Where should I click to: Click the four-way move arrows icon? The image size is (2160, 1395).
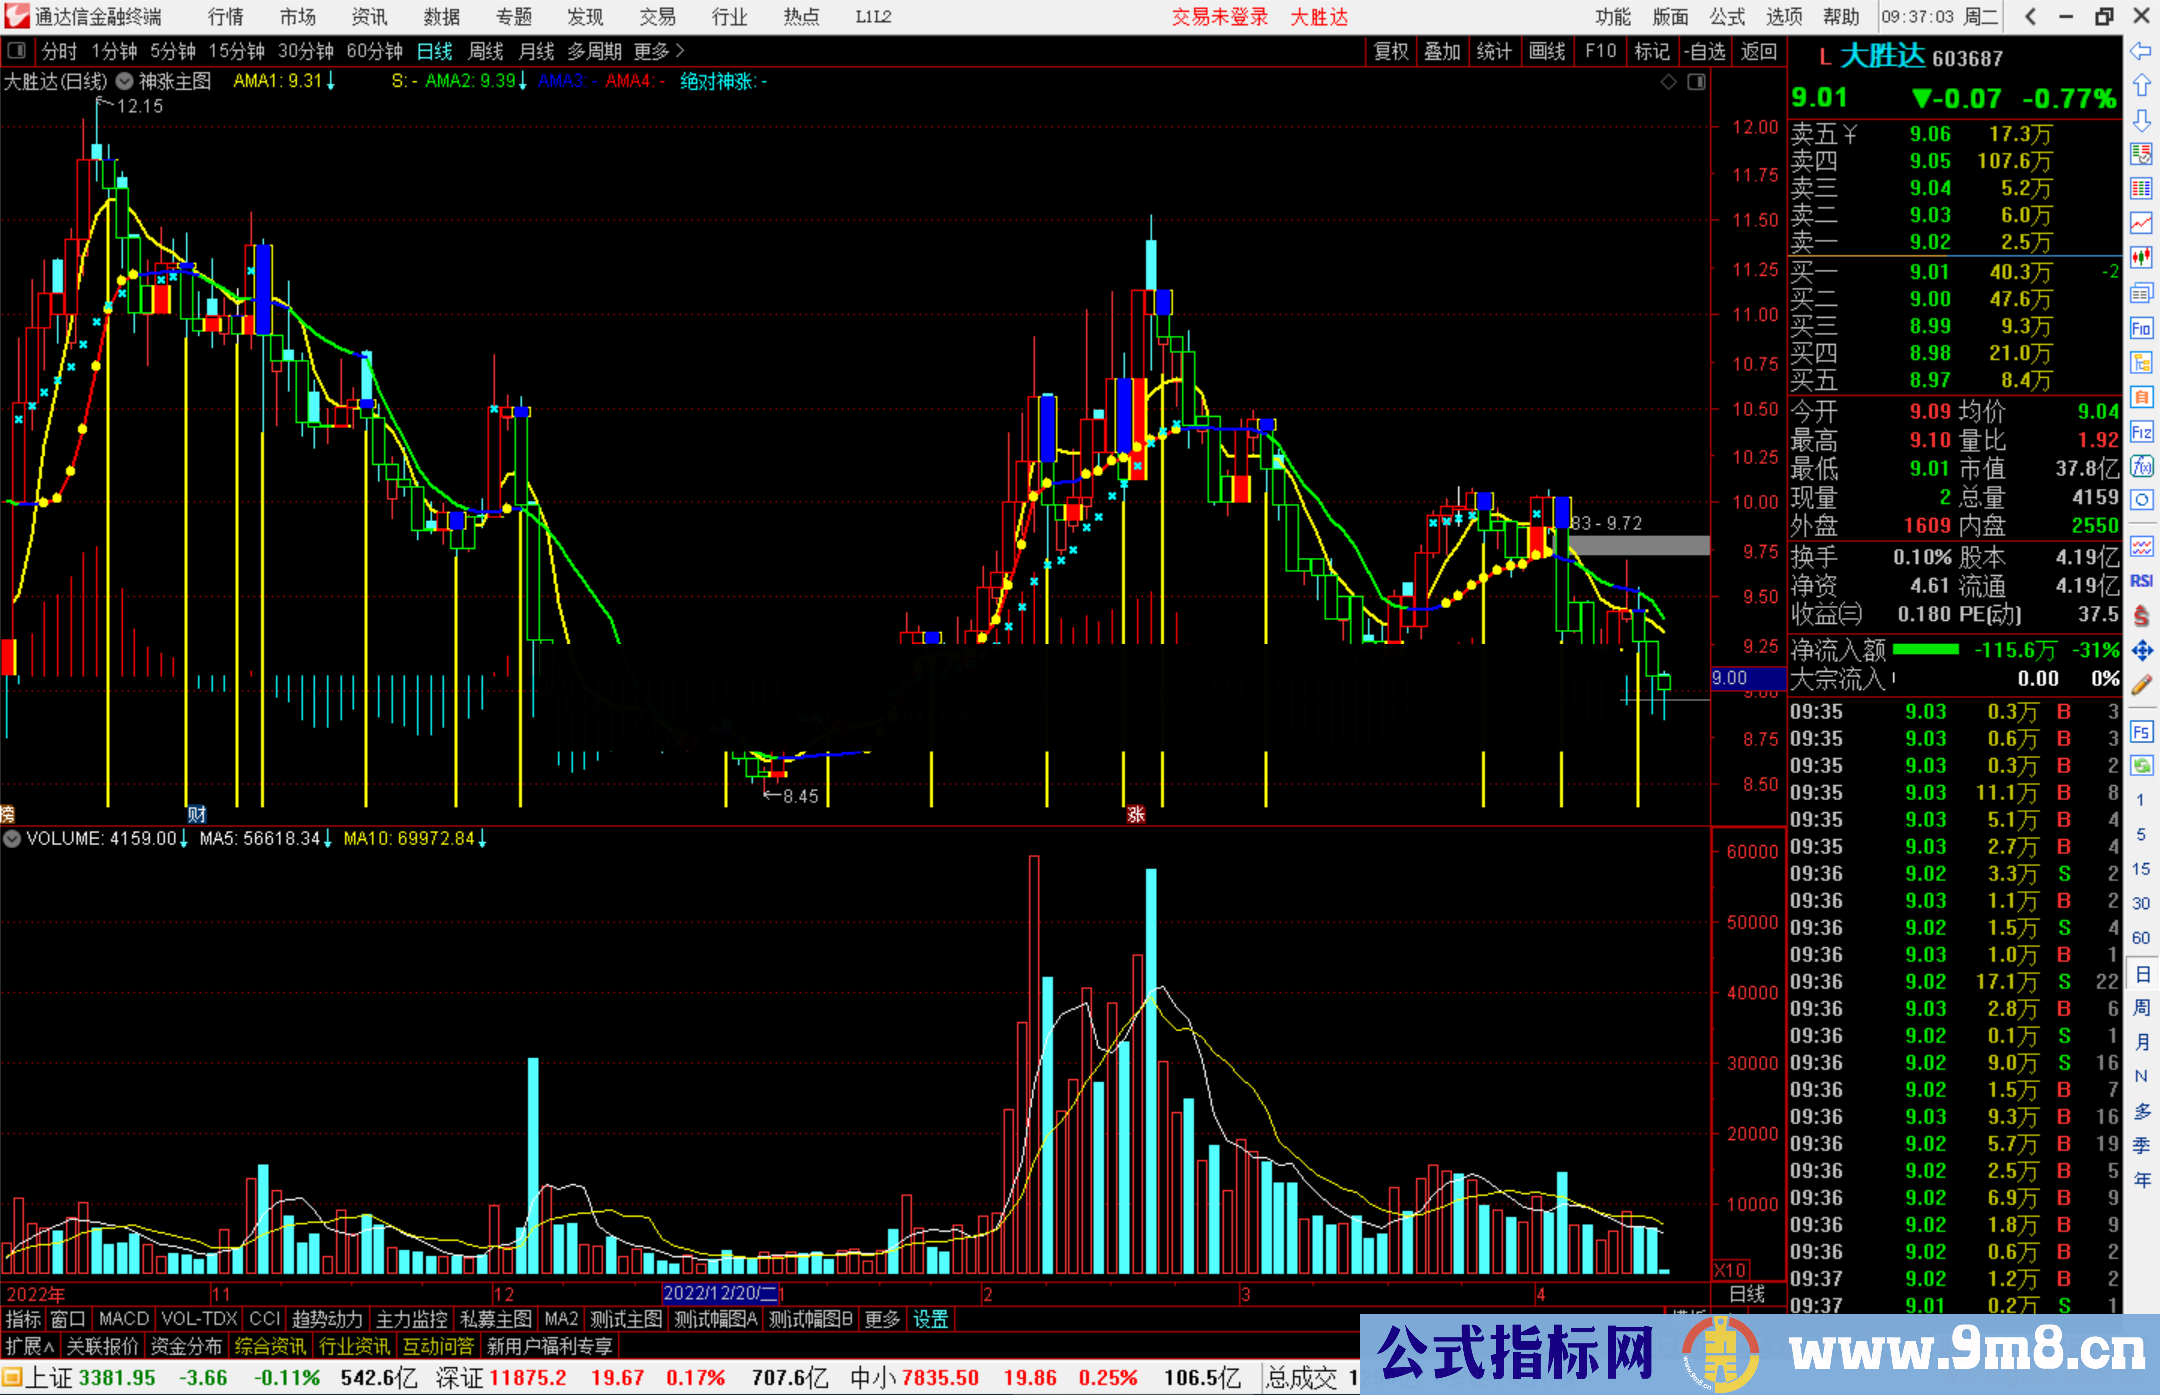pyautogui.click(x=2141, y=650)
